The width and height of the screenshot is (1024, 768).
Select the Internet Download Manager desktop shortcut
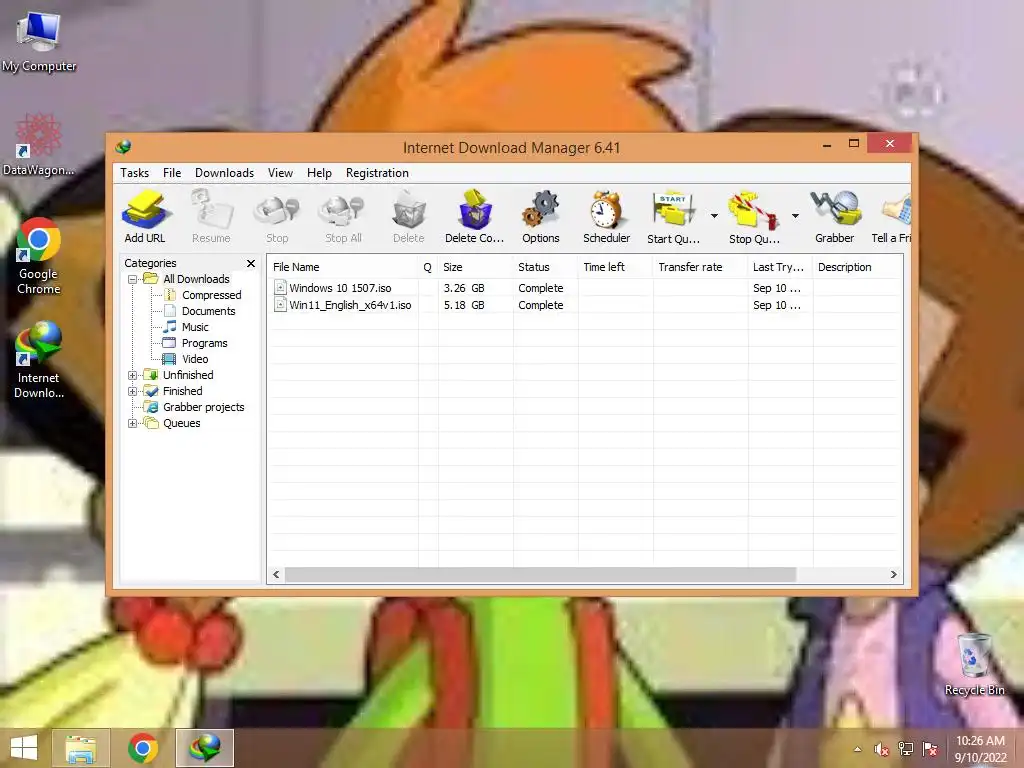(x=39, y=360)
